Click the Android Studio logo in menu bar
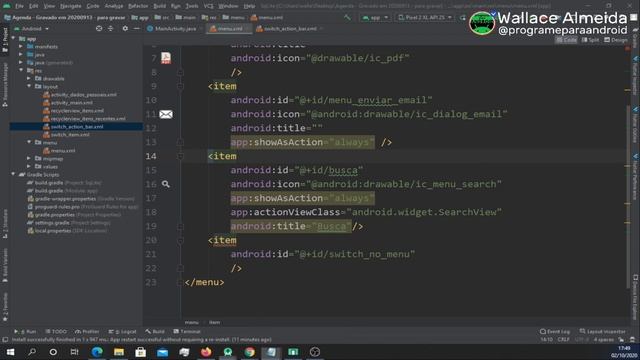 pyautogui.click(x=7, y=6)
